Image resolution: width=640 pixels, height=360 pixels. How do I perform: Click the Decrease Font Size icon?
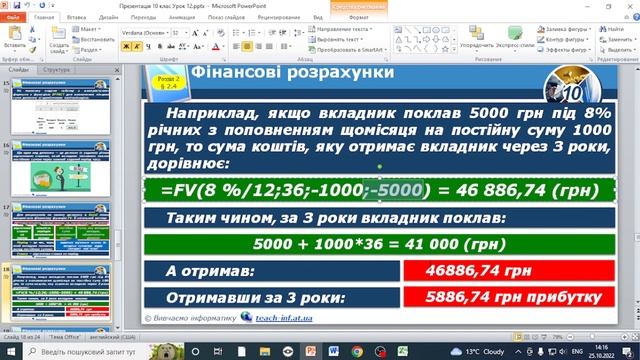[205, 33]
